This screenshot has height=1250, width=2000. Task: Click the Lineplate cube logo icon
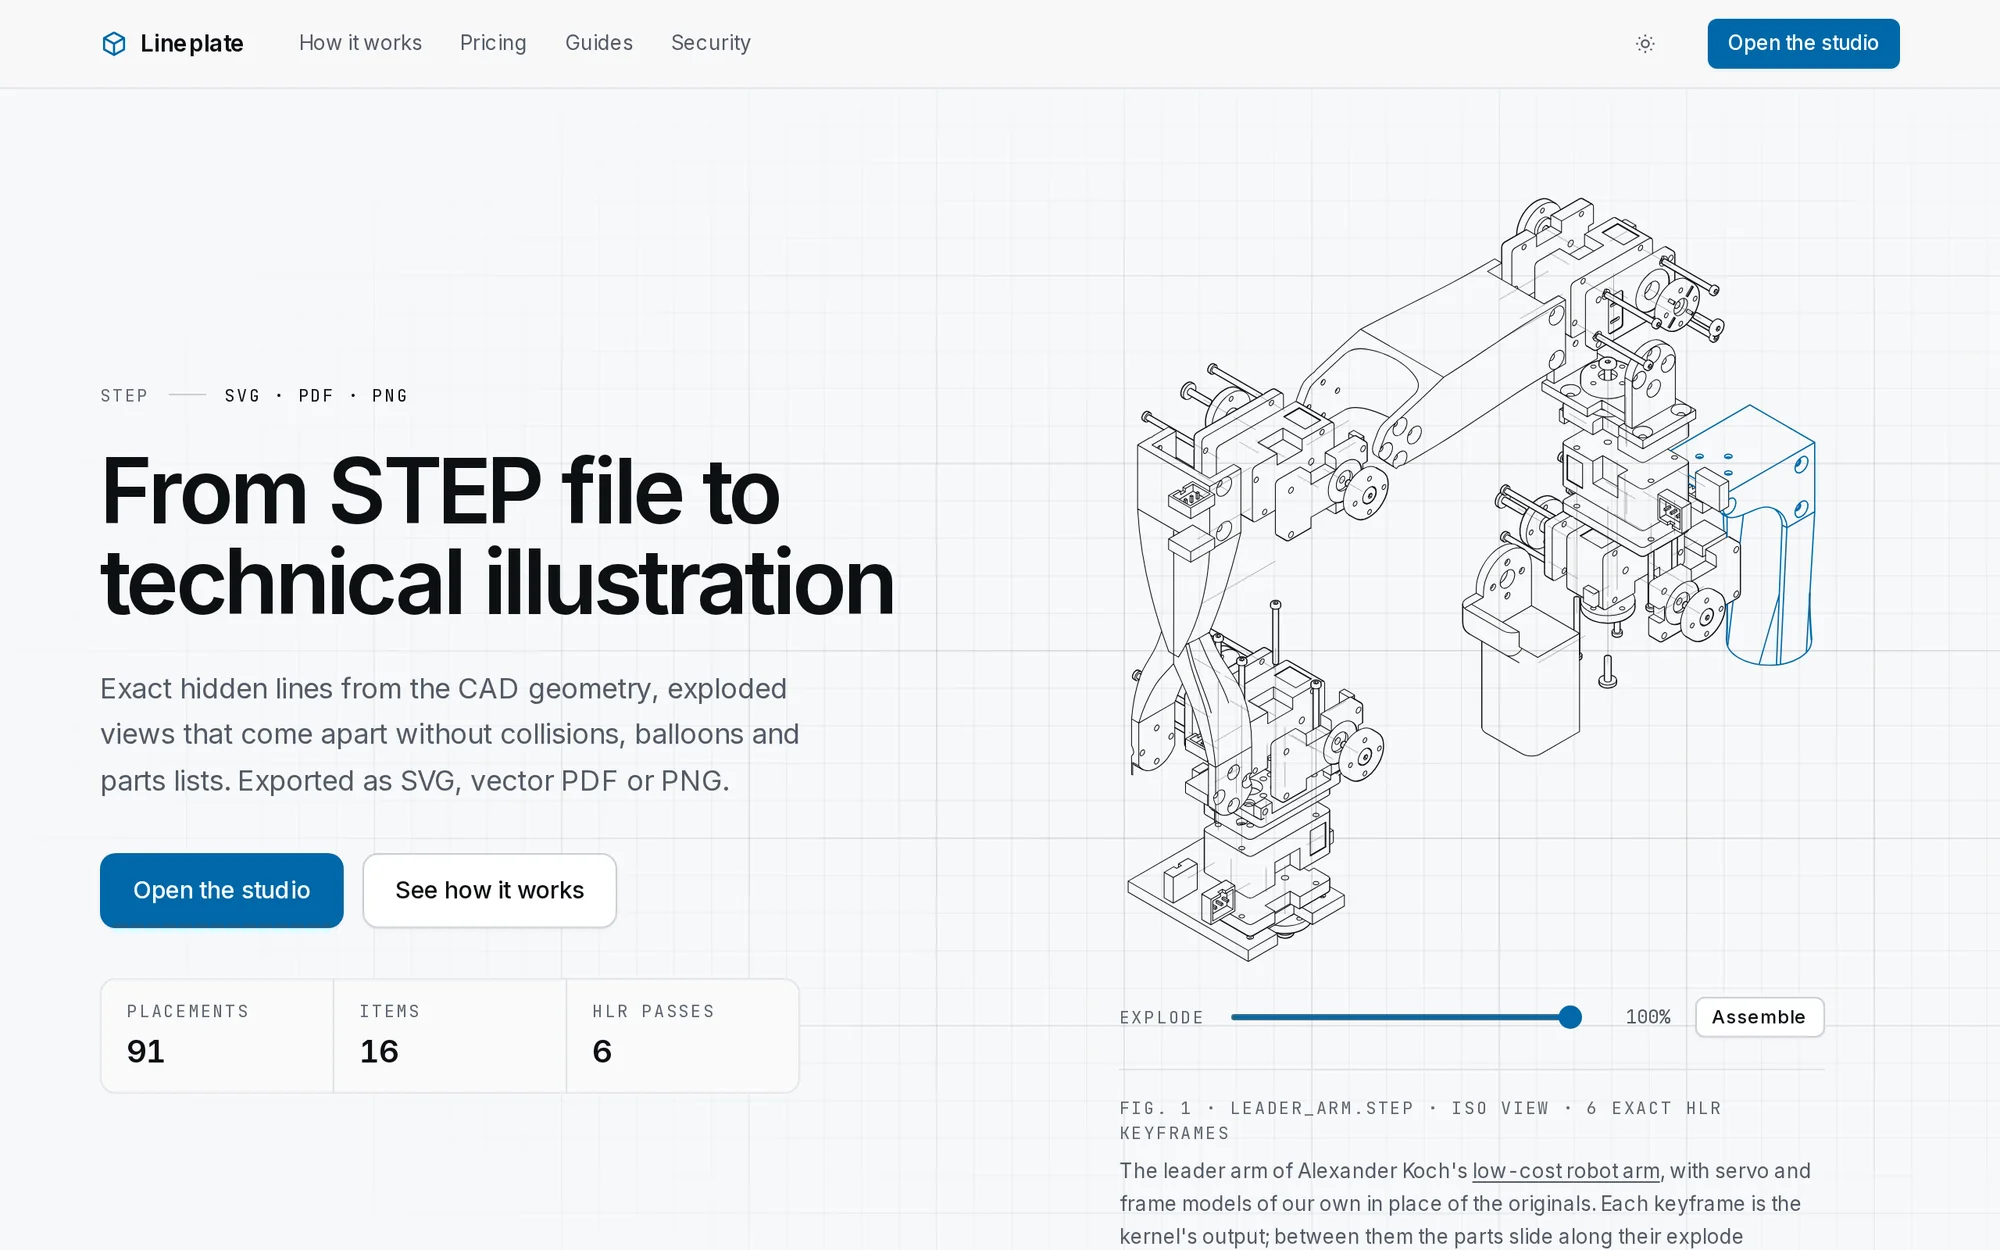[x=114, y=43]
